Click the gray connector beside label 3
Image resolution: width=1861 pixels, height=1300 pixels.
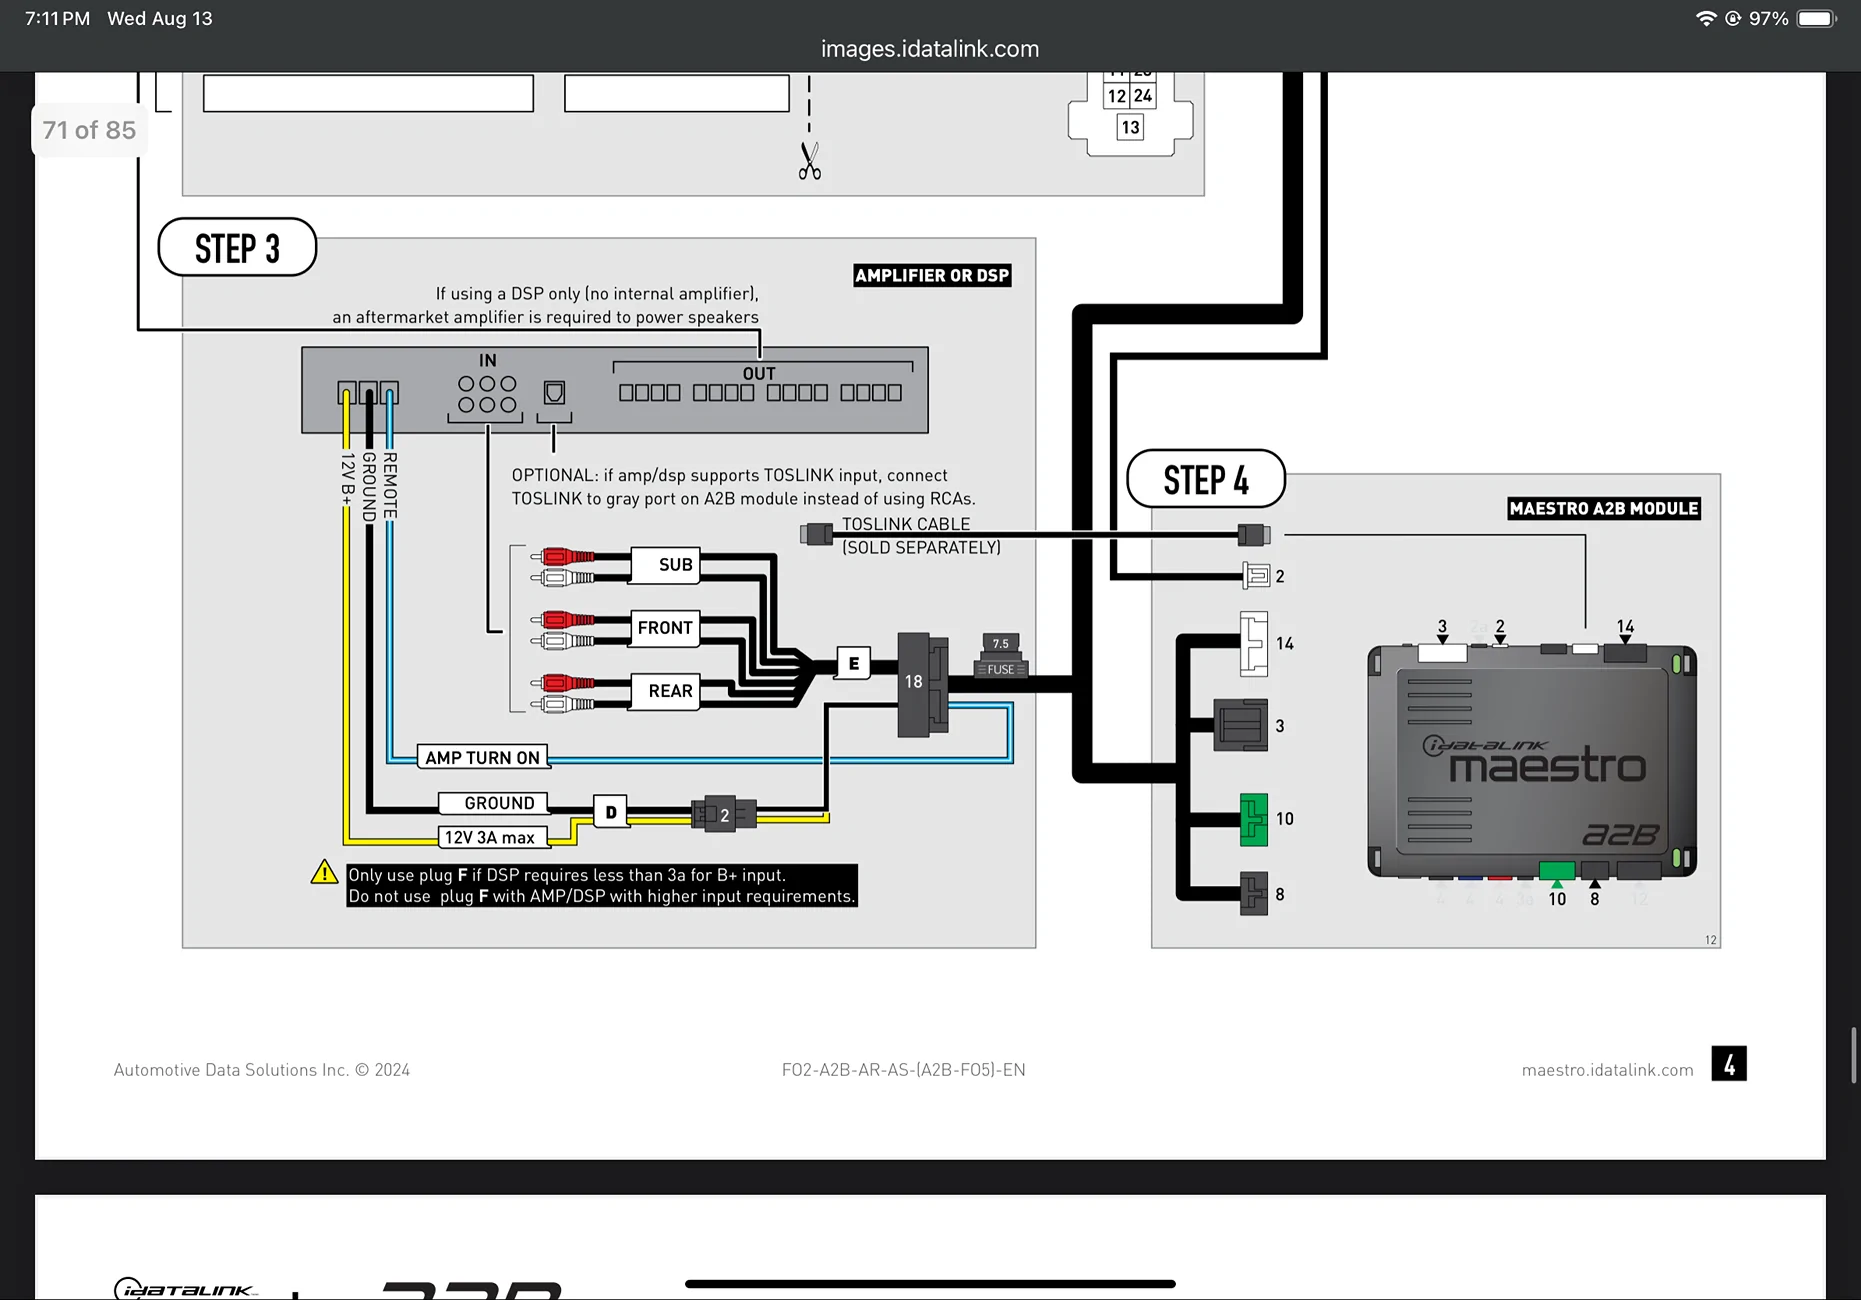pos(1241,725)
